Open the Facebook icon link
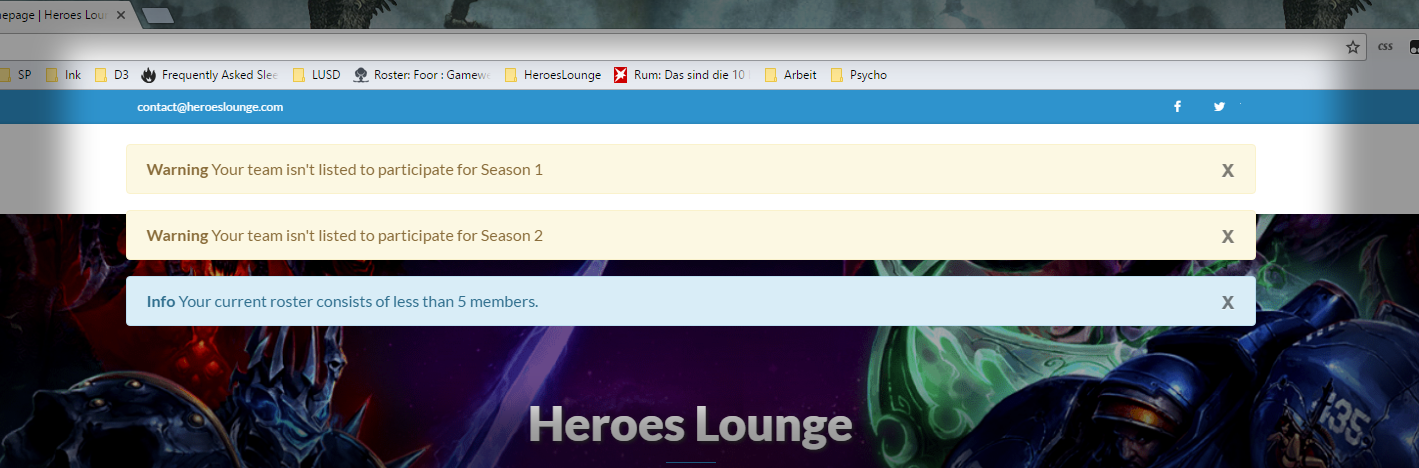Screen dimensions: 1419x468 pyautogui.click(x=1177, y=107)
